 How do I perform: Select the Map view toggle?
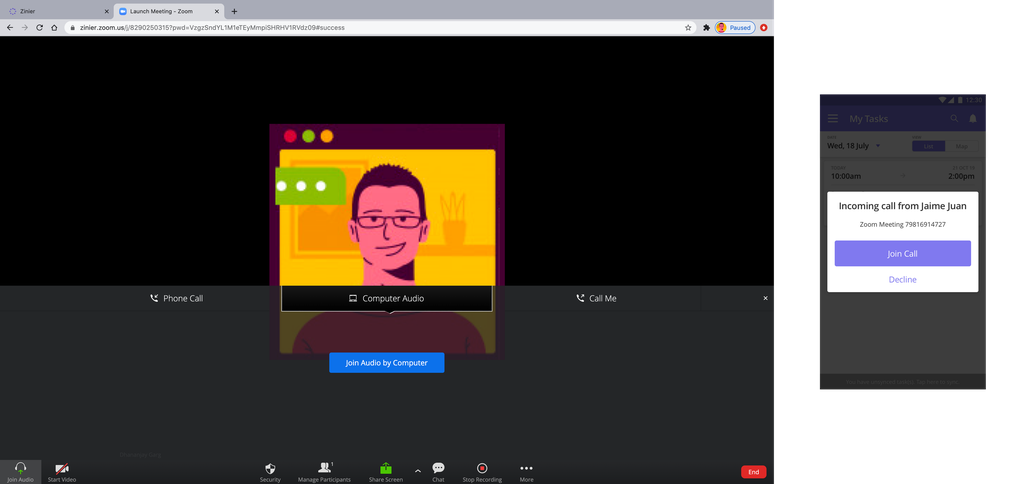[x=962, y=146]
